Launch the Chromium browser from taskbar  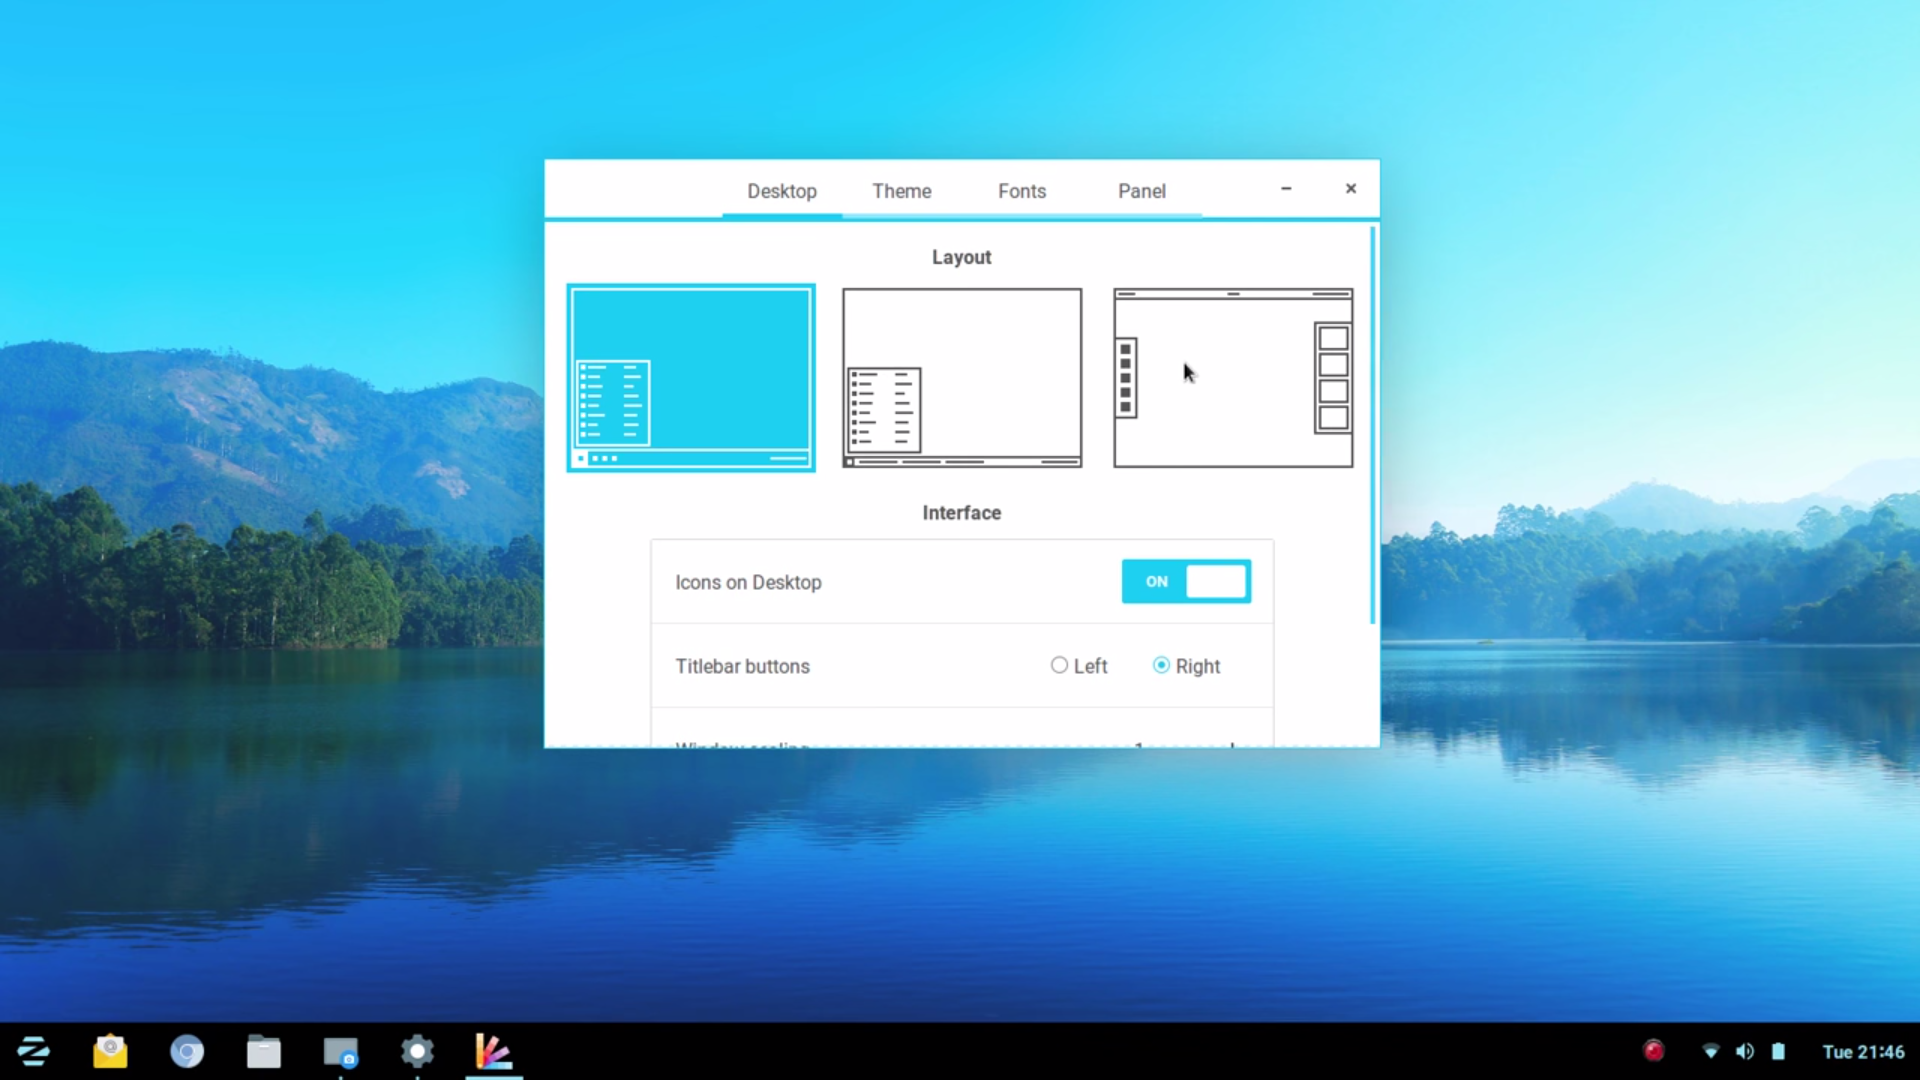[187, 1051]
